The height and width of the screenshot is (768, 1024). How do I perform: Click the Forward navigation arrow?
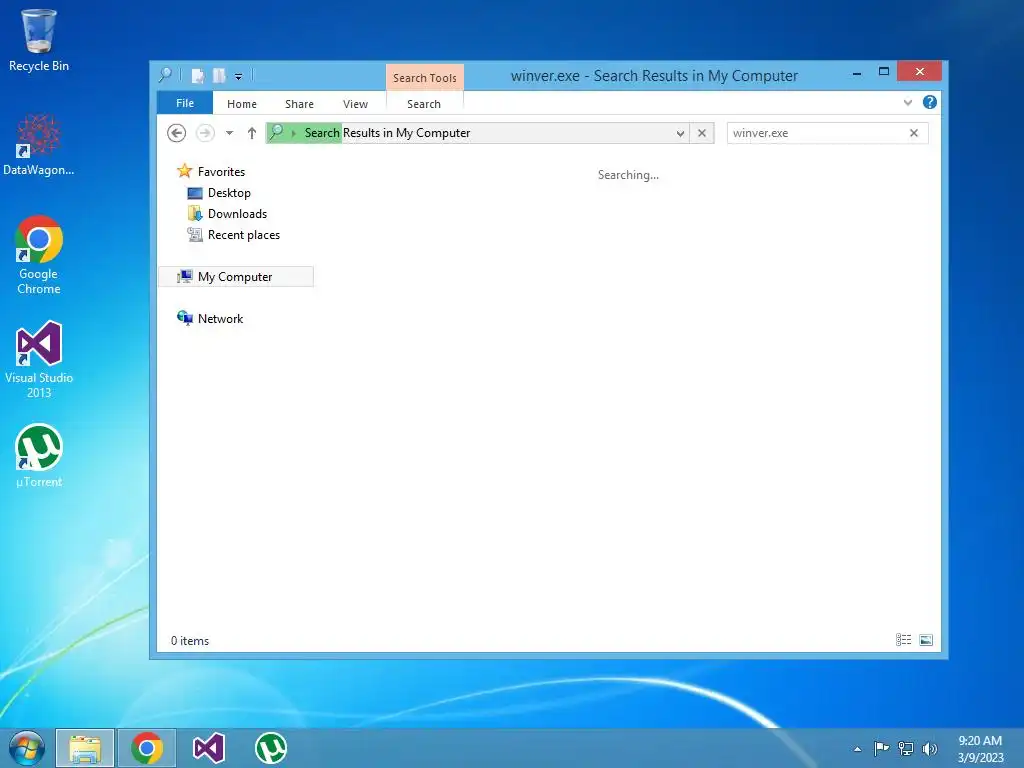tap(205, 133)
